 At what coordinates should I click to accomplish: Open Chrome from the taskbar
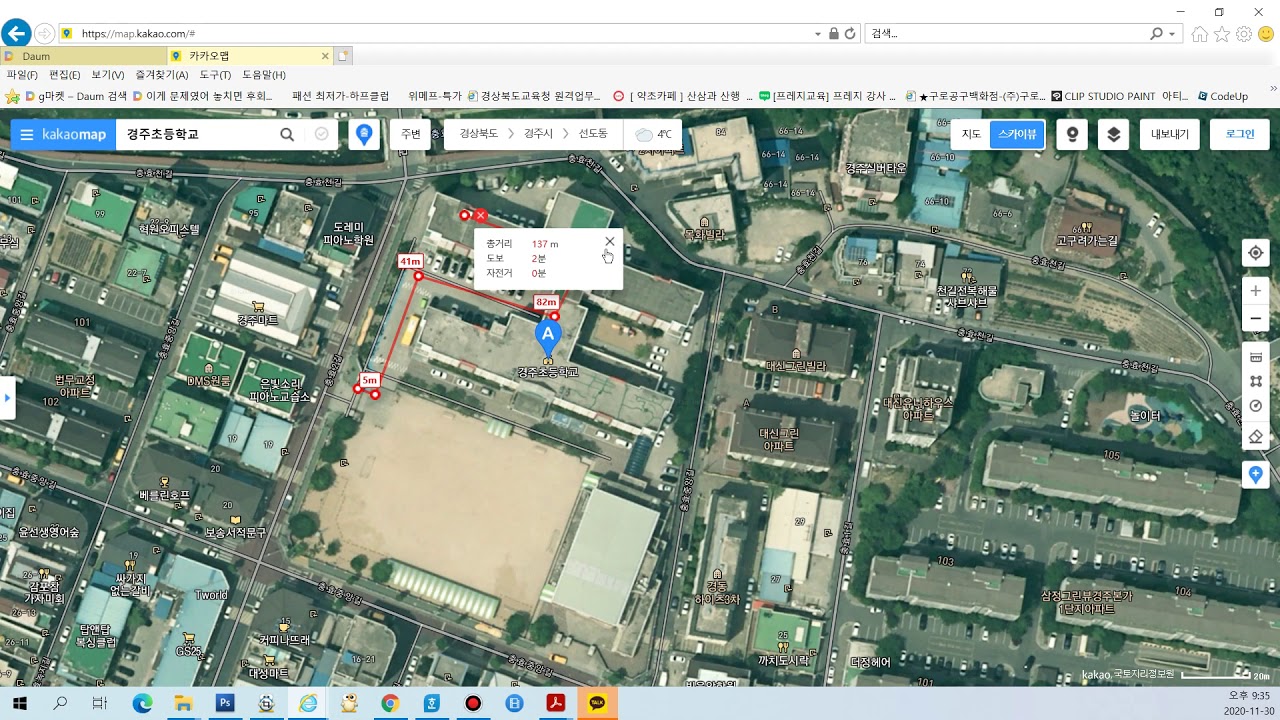click(390, 703)
